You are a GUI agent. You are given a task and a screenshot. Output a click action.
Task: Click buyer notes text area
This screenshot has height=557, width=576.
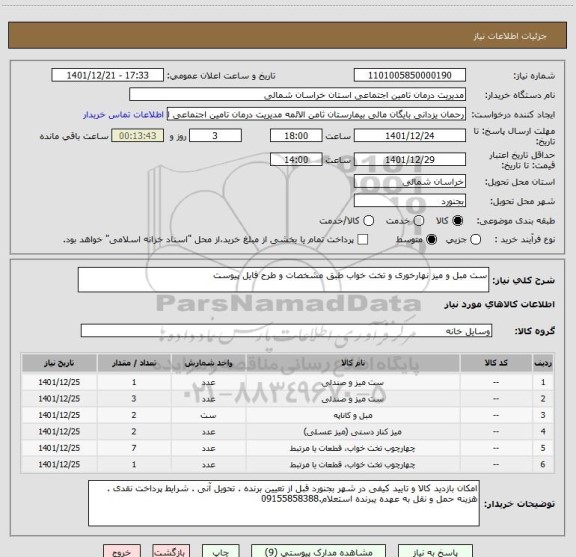point(284,503)
